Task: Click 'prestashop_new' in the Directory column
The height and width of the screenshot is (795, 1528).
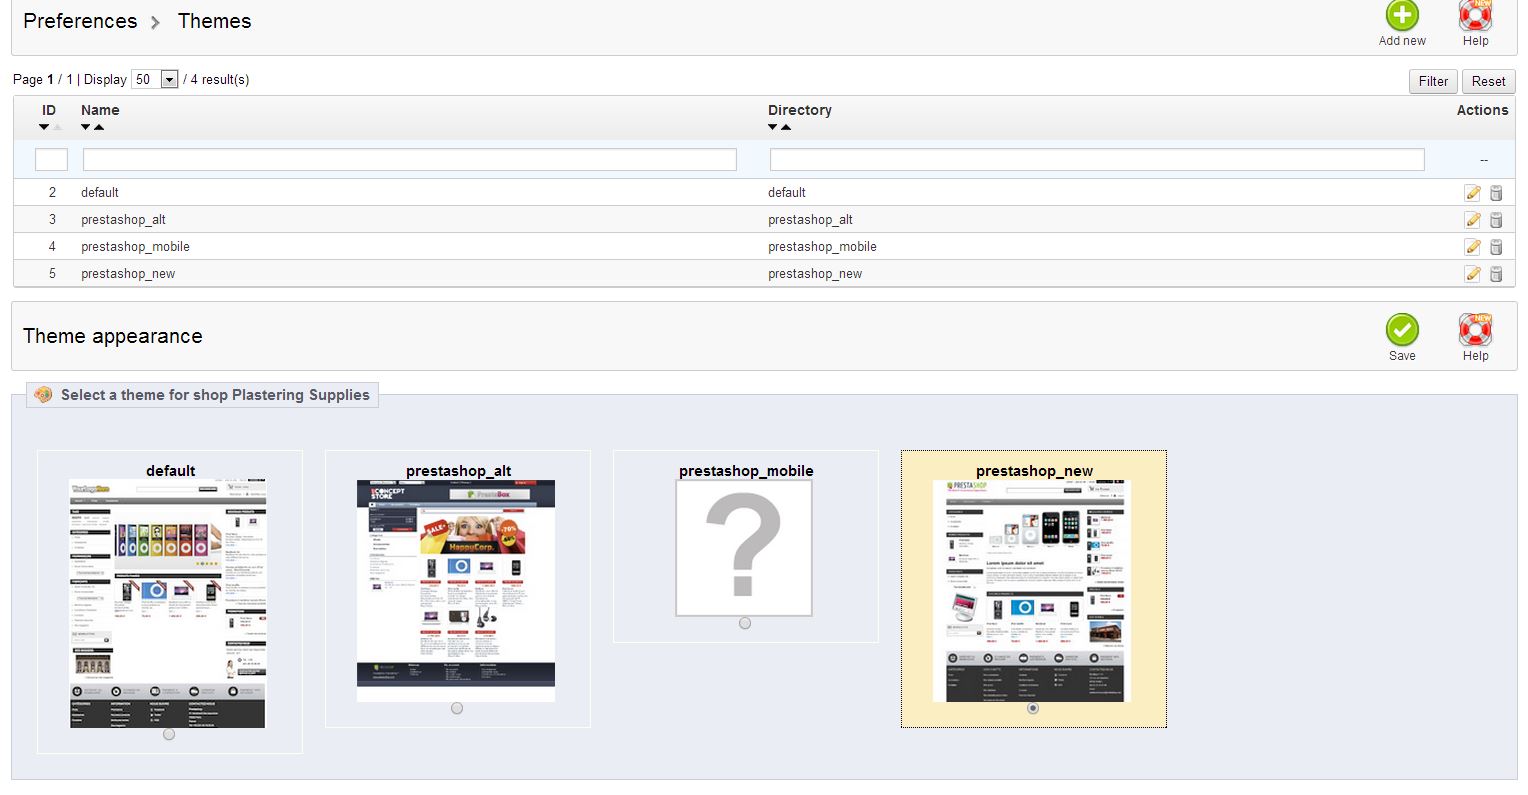Action: pyautogui.click(x=815, y=274)
